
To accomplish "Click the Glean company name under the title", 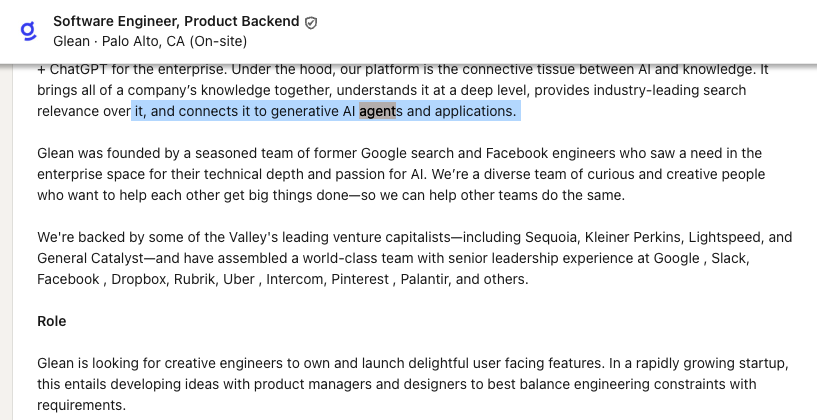I will pyautogui.click(x=72, y=41).
